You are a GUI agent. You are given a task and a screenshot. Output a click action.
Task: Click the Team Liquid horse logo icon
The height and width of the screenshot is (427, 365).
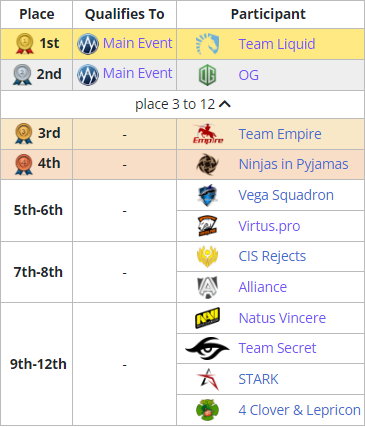tap(207, 44)
